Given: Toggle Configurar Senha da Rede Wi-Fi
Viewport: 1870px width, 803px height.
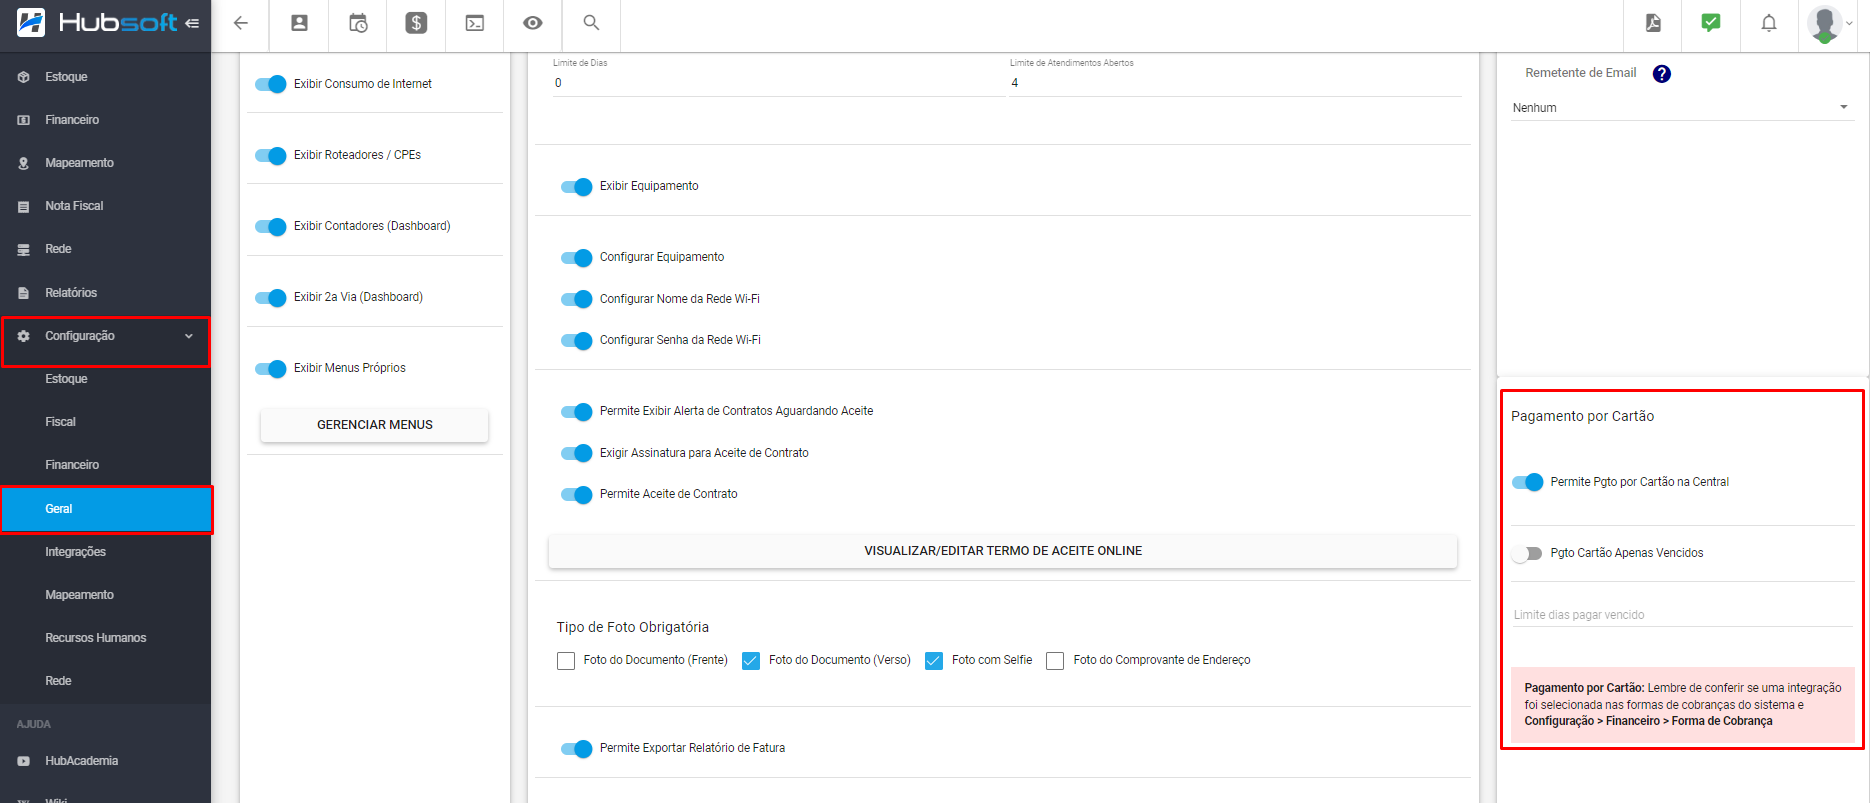Looking at the screenshot, I should point(577,340).
